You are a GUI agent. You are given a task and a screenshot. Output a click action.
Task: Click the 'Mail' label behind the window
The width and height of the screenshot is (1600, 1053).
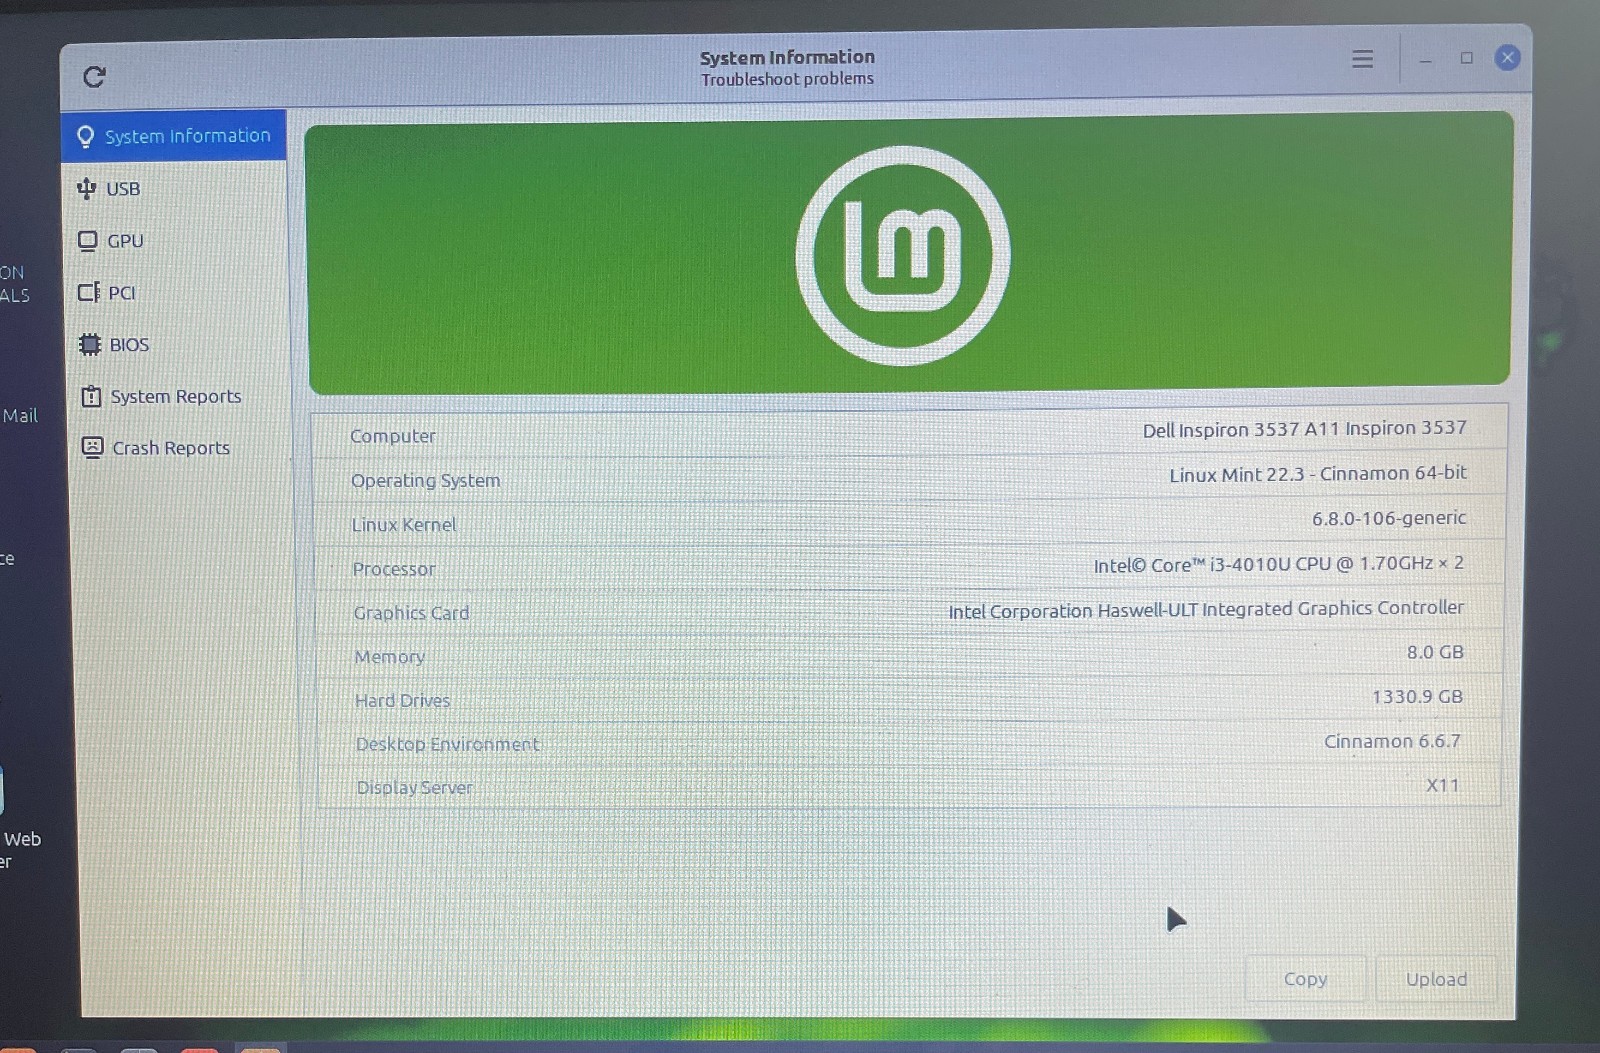coord(20,415)
